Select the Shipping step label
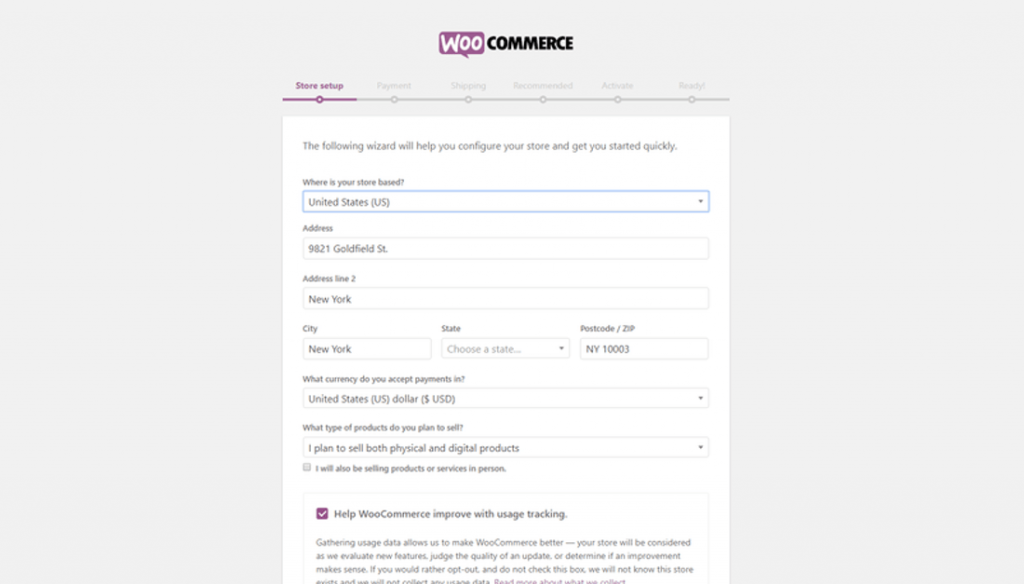 pyautogui.click(x=469, y=86)
